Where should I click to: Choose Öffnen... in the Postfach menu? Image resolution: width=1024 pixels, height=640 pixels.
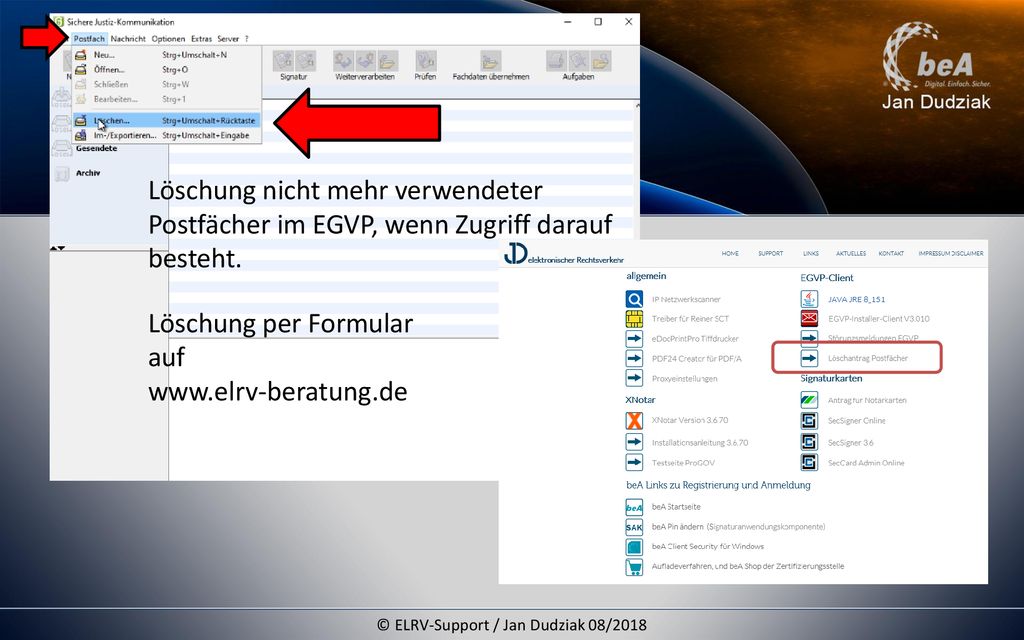pos(167,69)
